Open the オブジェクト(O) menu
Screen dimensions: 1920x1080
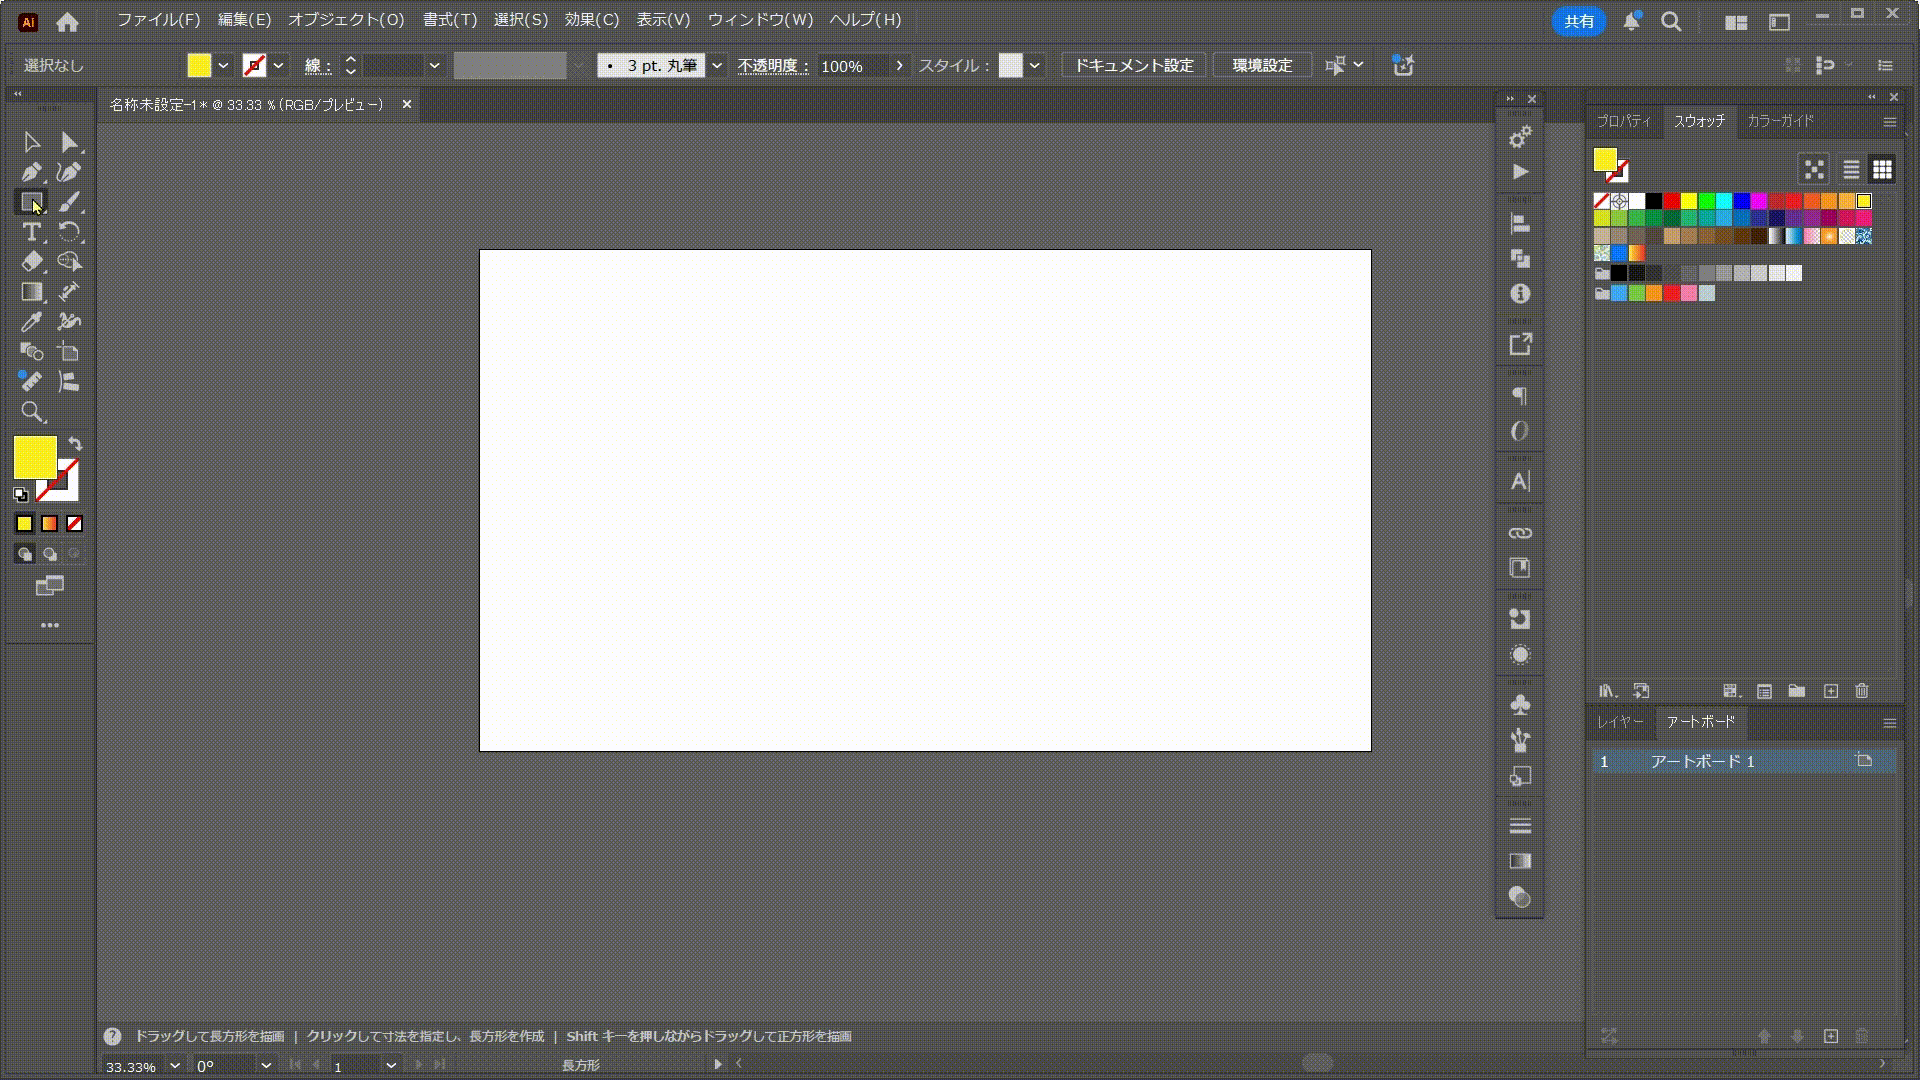pos(346,20)
